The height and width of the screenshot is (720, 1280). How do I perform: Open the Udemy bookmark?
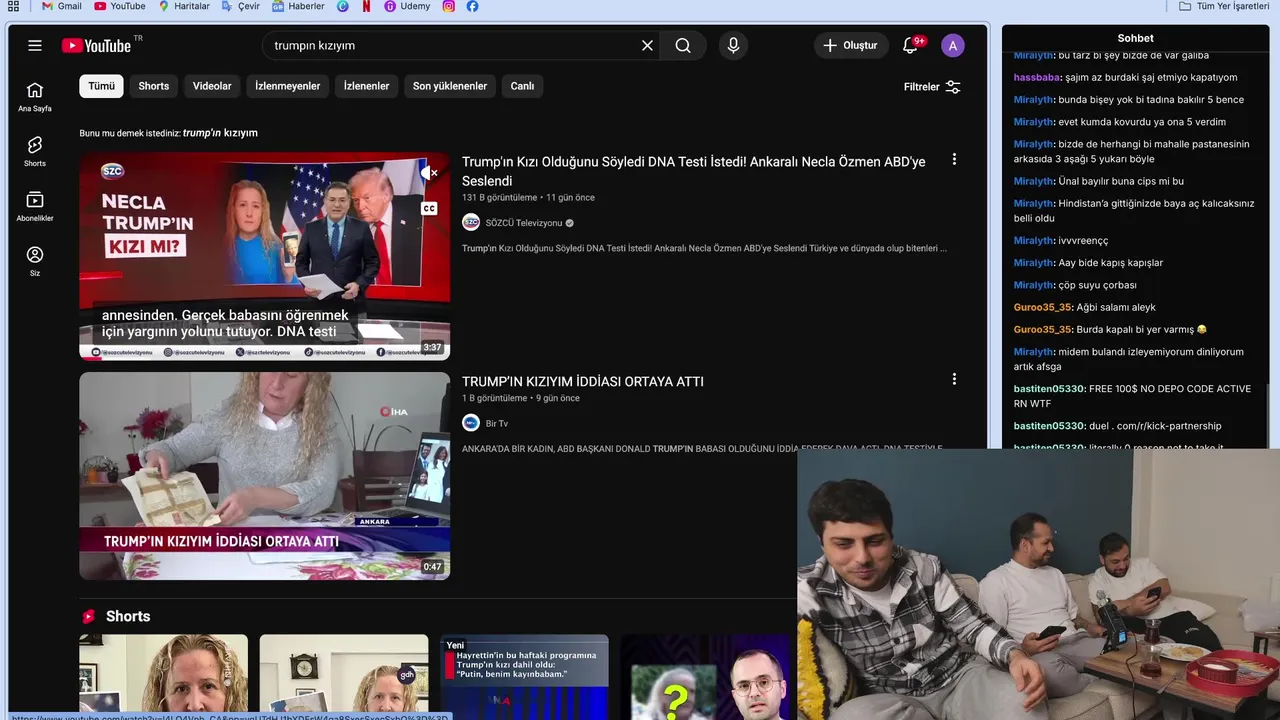[x=408, y=6]
